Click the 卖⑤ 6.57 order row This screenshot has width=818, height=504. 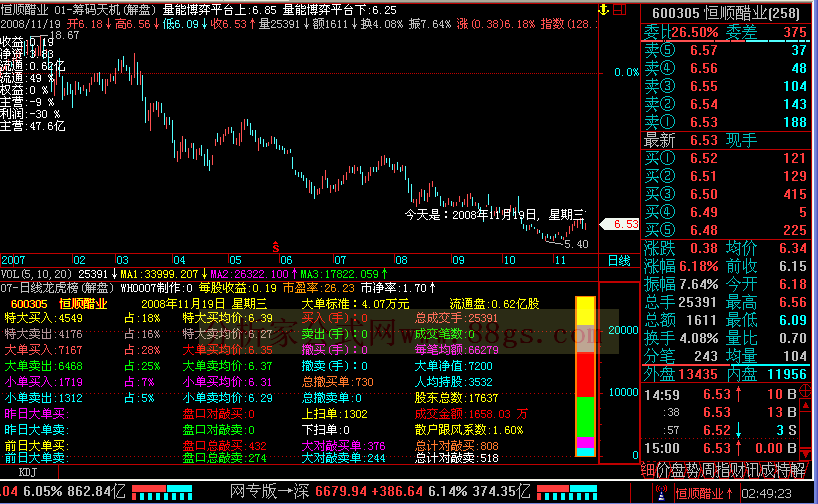click(x=726, y=51)
